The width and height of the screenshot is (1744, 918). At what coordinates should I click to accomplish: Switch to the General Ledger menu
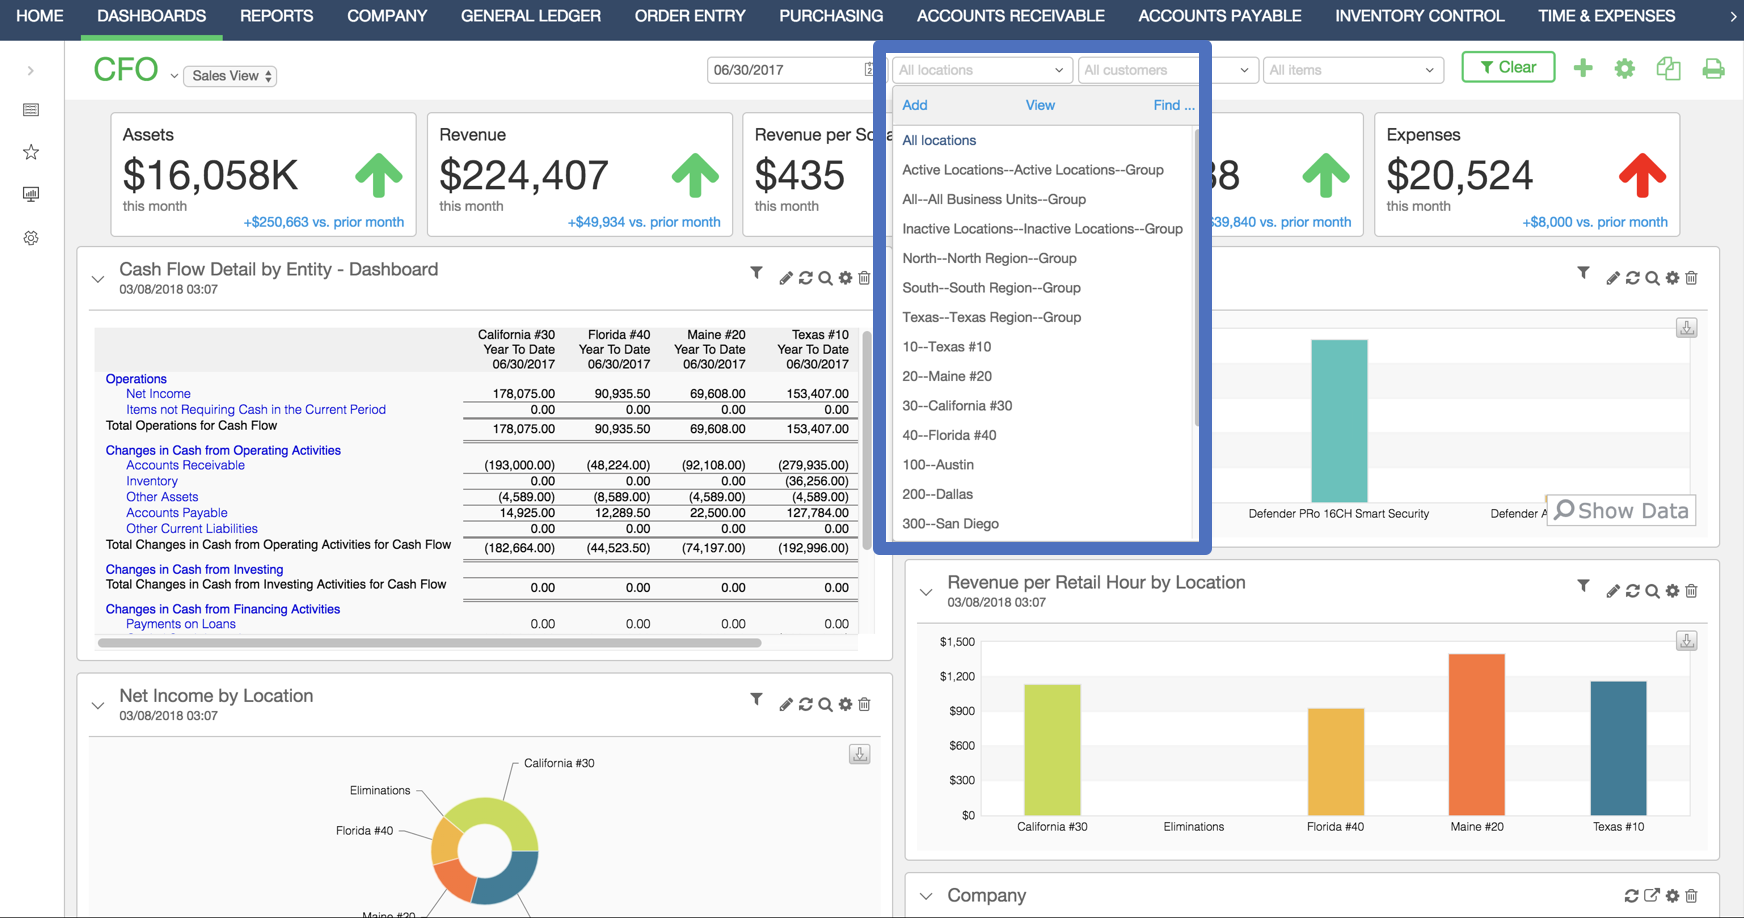pos(530,15)
